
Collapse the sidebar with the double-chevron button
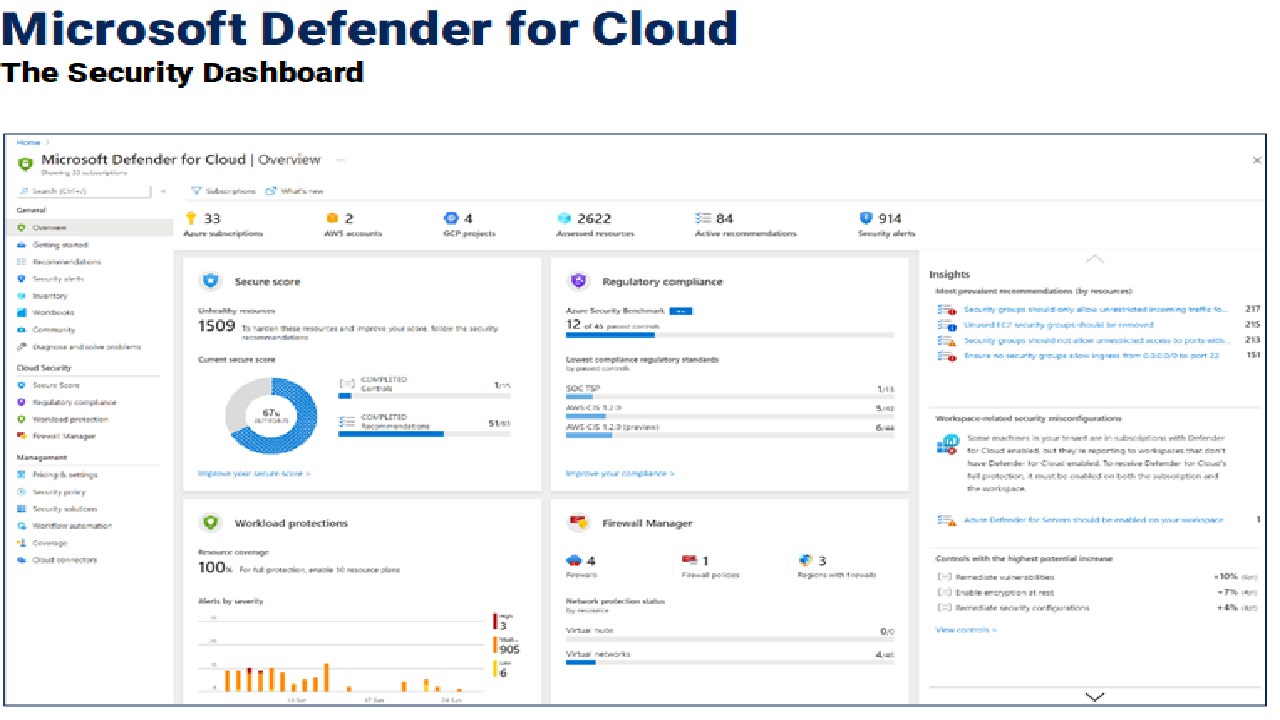tap(163, 191)
